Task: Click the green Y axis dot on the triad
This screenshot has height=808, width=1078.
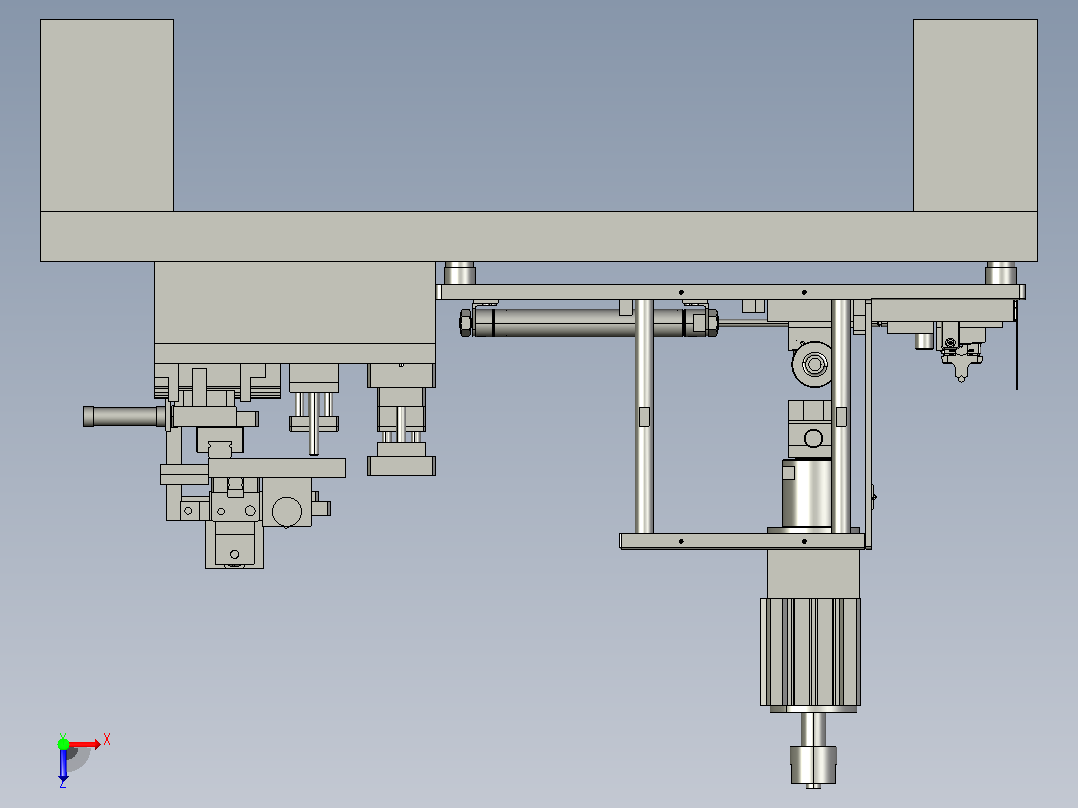Action: coord(63,743)
